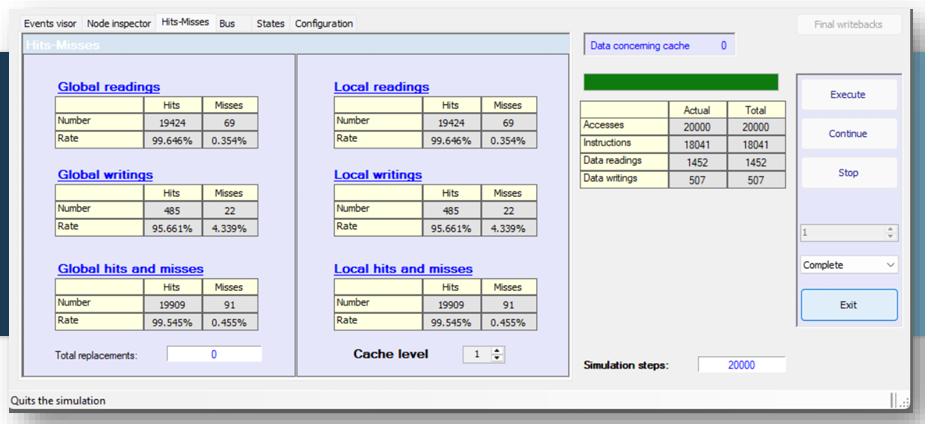Image resolution: width=925 pixels, height=424 pixels.
Task: Select Global writings misses number 22
Action: click(x=229, y=211)
